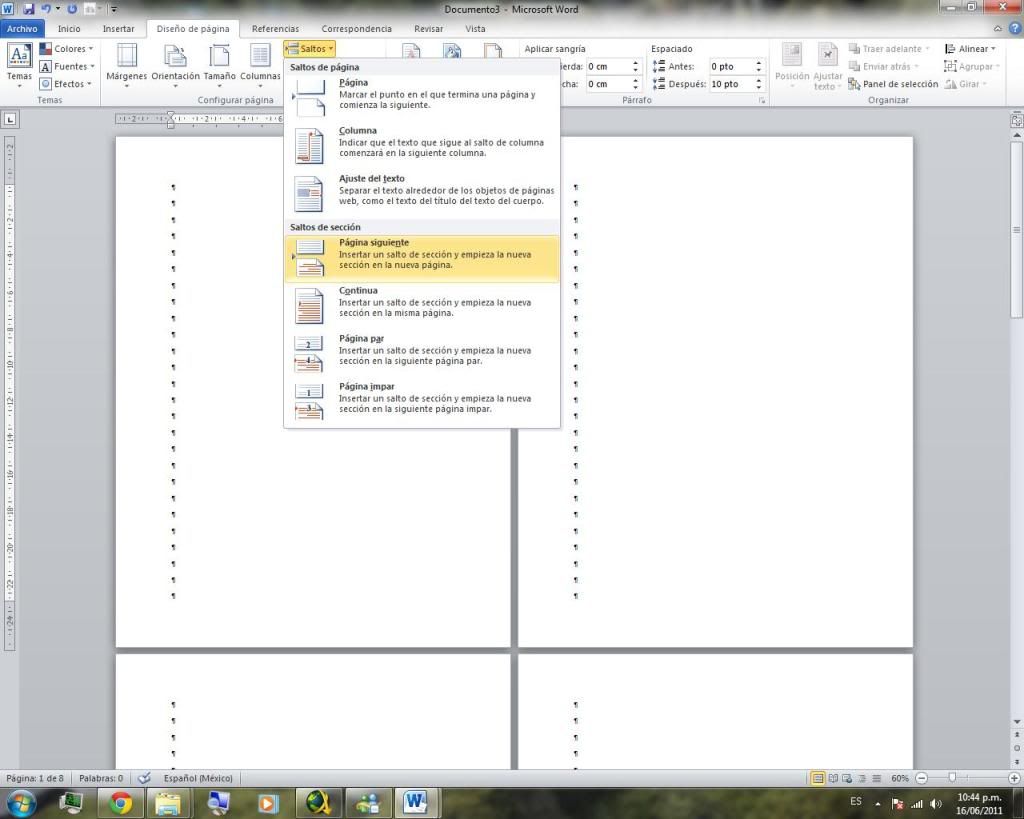Viewport: 1024px width, 819px height.
Task: Choose the Ajuste del texto break
Action: [x=422, y=194]
